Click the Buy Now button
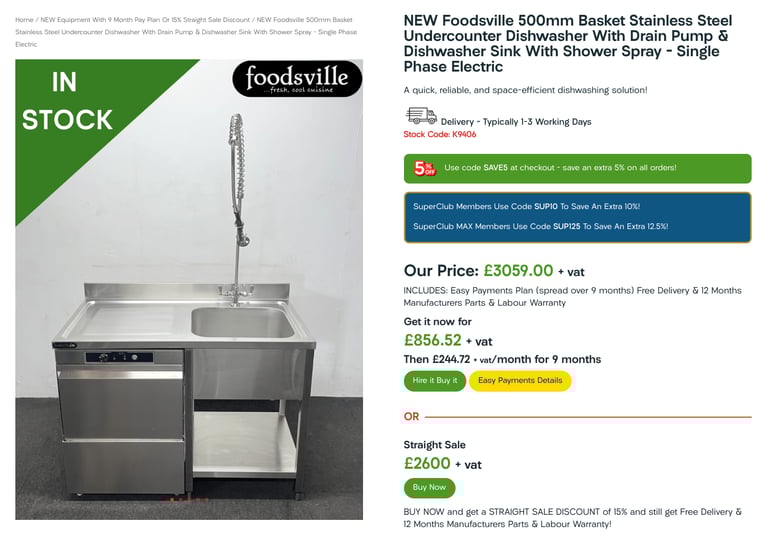768x547 pixels. (430, 488)
